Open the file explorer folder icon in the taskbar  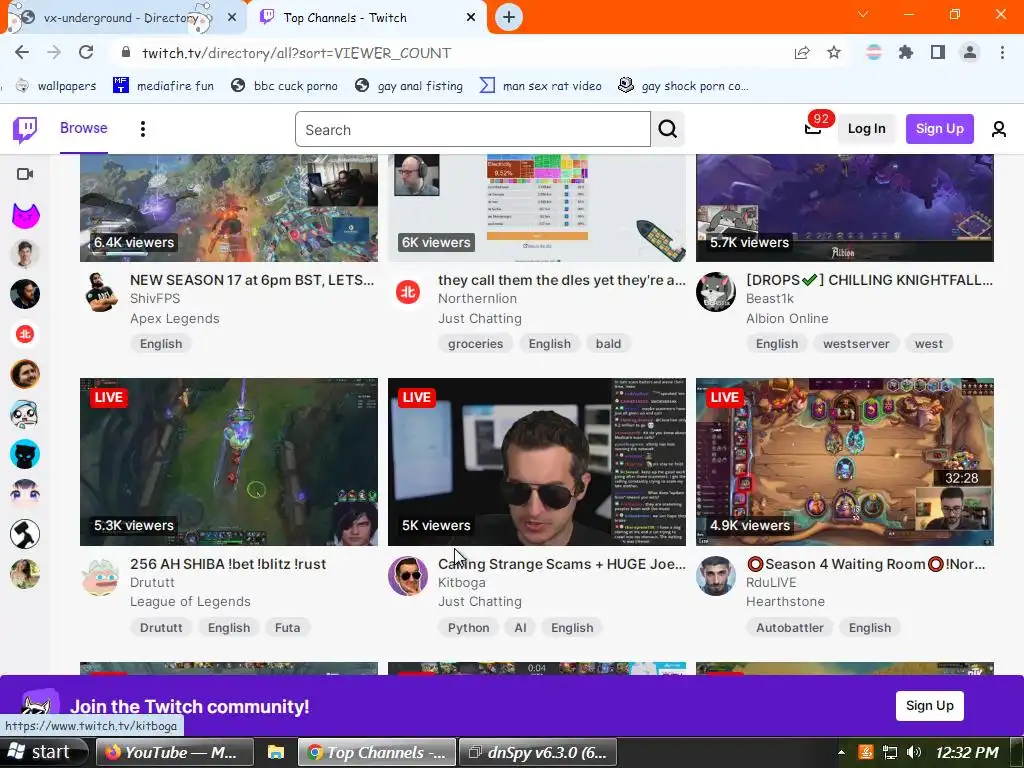(x=276, y=752)
